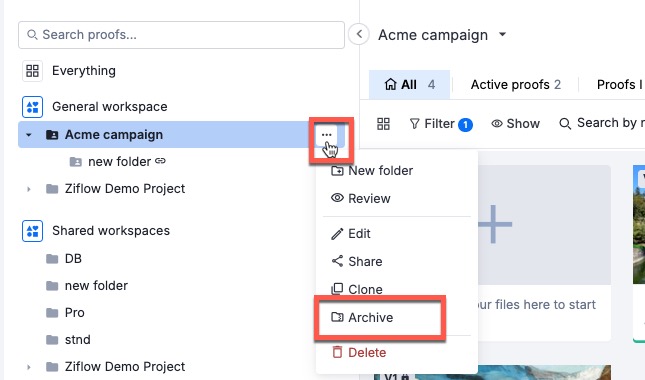
Task: Click the Search proofs input field
Action: pos(181,35)
